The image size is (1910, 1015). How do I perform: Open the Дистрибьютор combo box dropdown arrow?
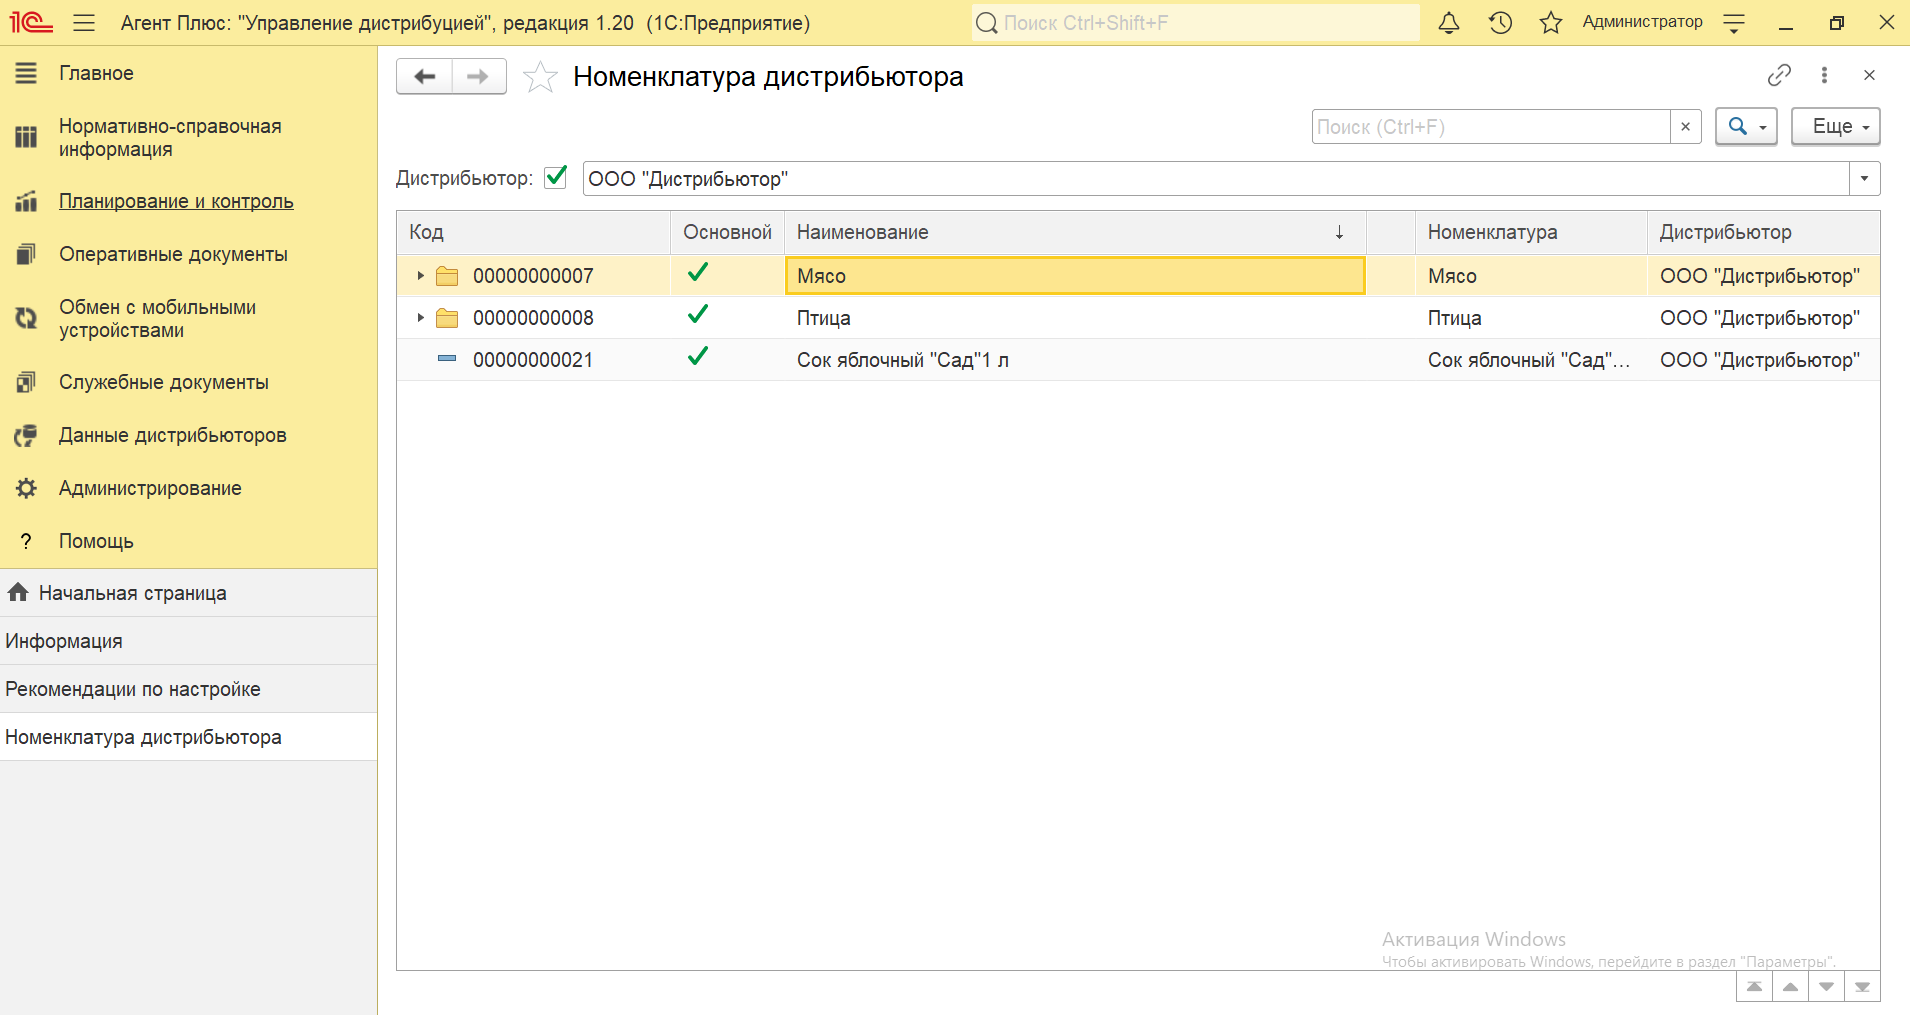[x=1864, y=179]
